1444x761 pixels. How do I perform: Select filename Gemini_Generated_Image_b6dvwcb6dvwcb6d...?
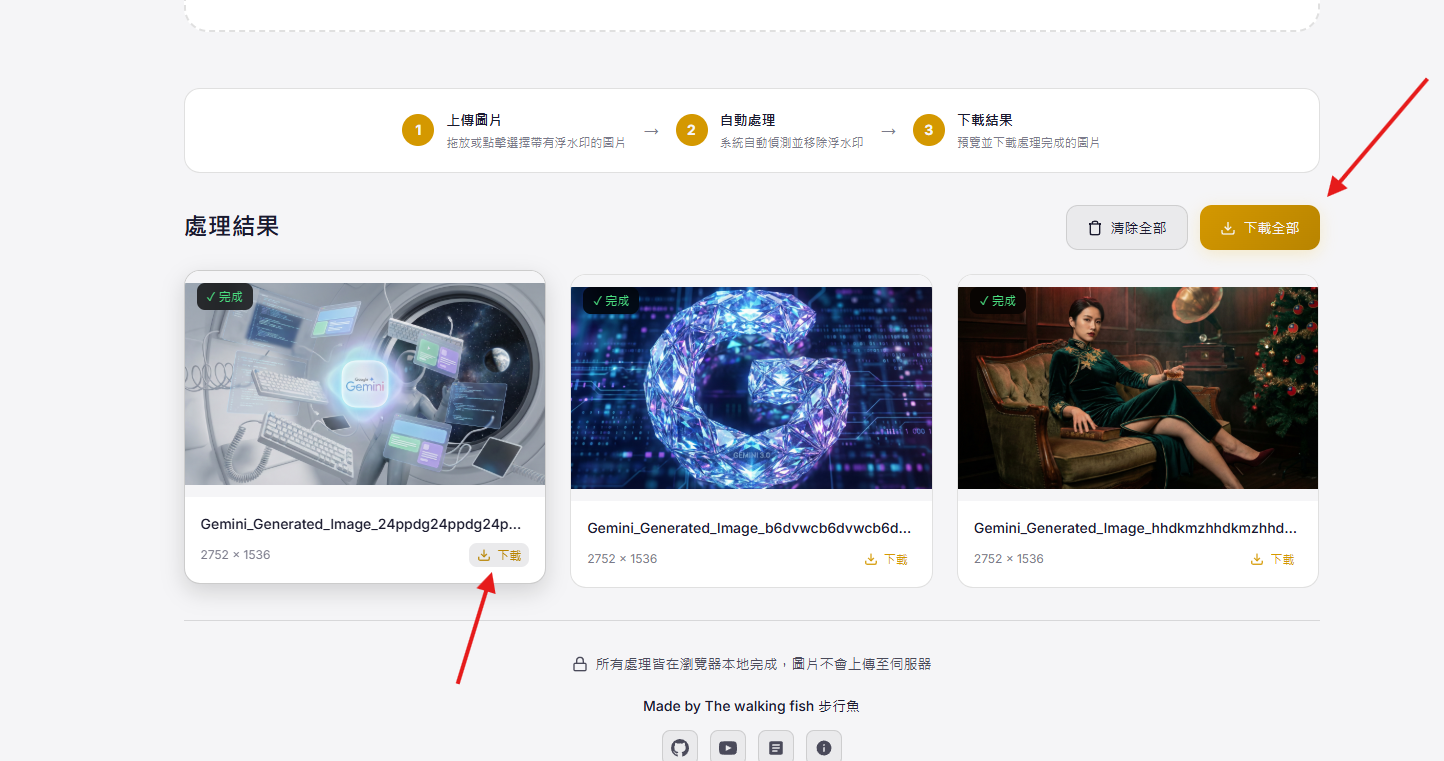click(x=749, y=528)
